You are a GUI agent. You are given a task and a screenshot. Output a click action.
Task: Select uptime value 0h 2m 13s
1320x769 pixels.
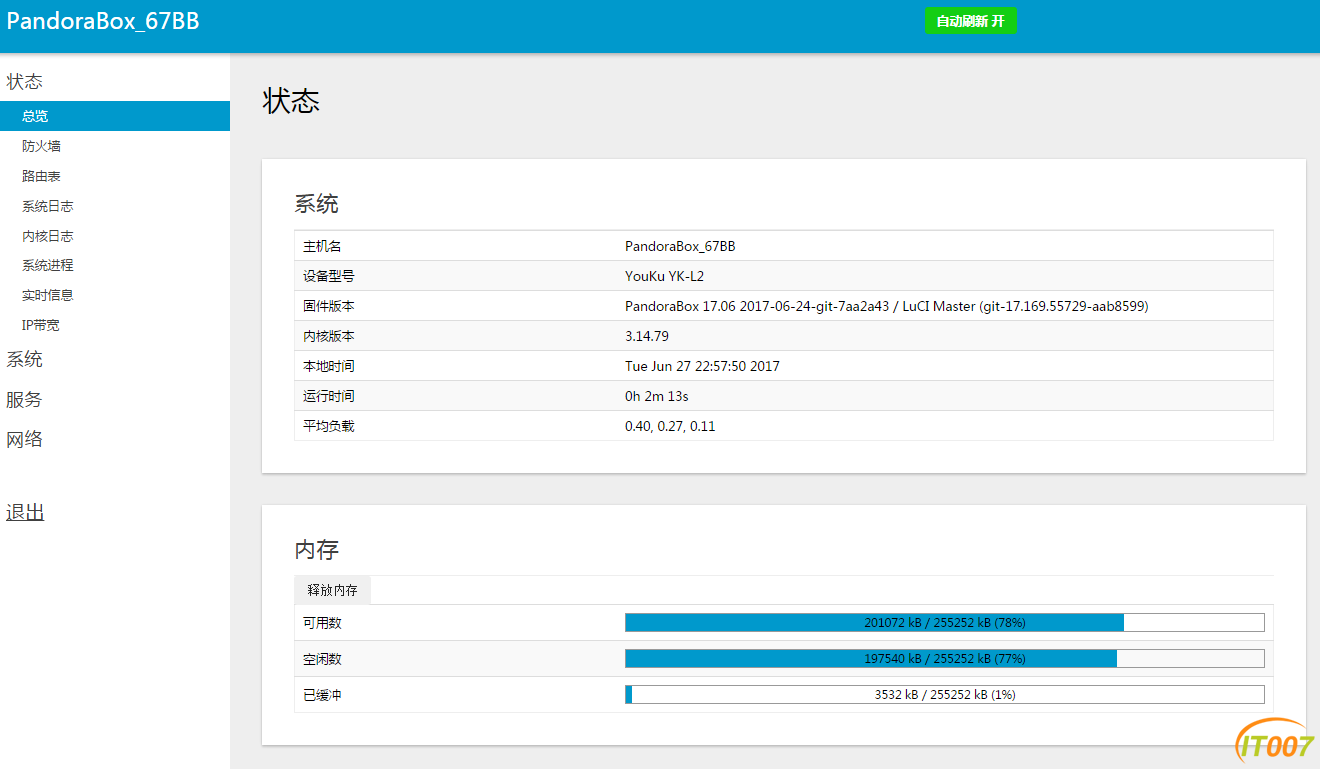pyautogui.click(x=657, y=396)
